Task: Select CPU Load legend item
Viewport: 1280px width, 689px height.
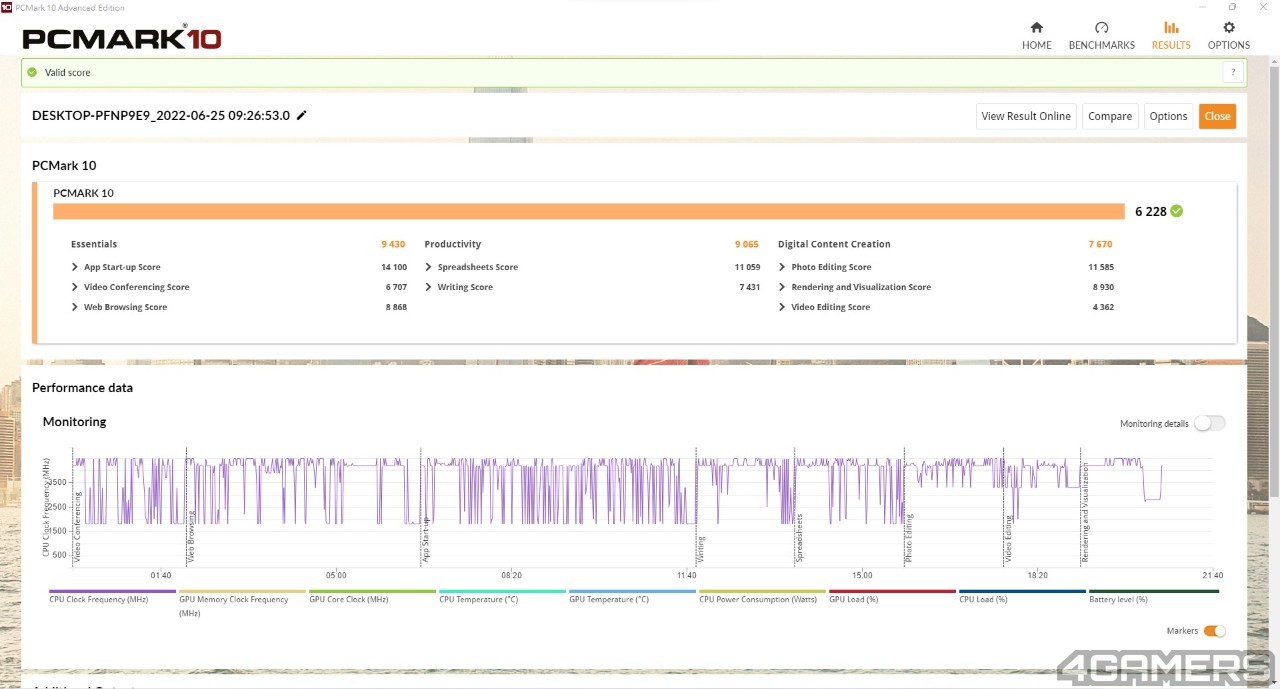Action: click(x=1022, y=596)
